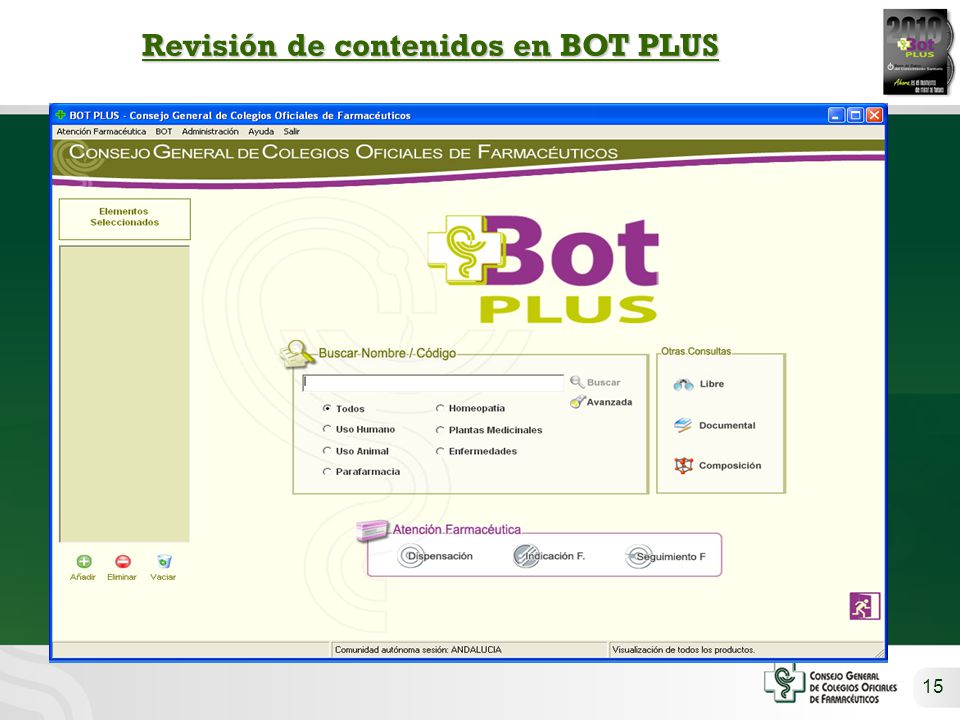Click the Elementos Seleccionados header box
Screen dimensions: 960x720
(x=125, y=219)
